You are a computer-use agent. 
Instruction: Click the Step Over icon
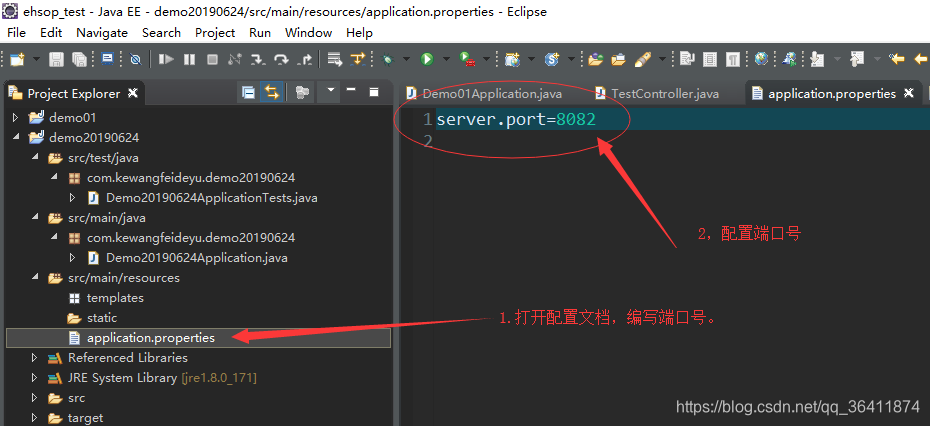point(281,59)
